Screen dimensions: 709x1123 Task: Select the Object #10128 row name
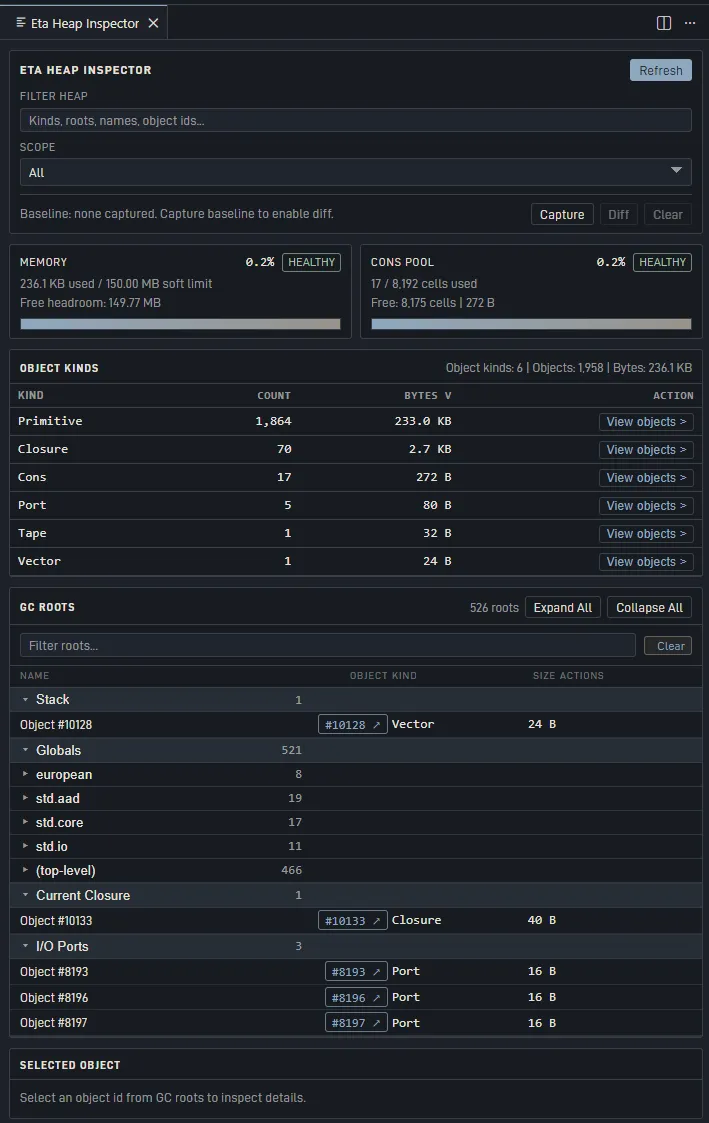pos(56,725)
